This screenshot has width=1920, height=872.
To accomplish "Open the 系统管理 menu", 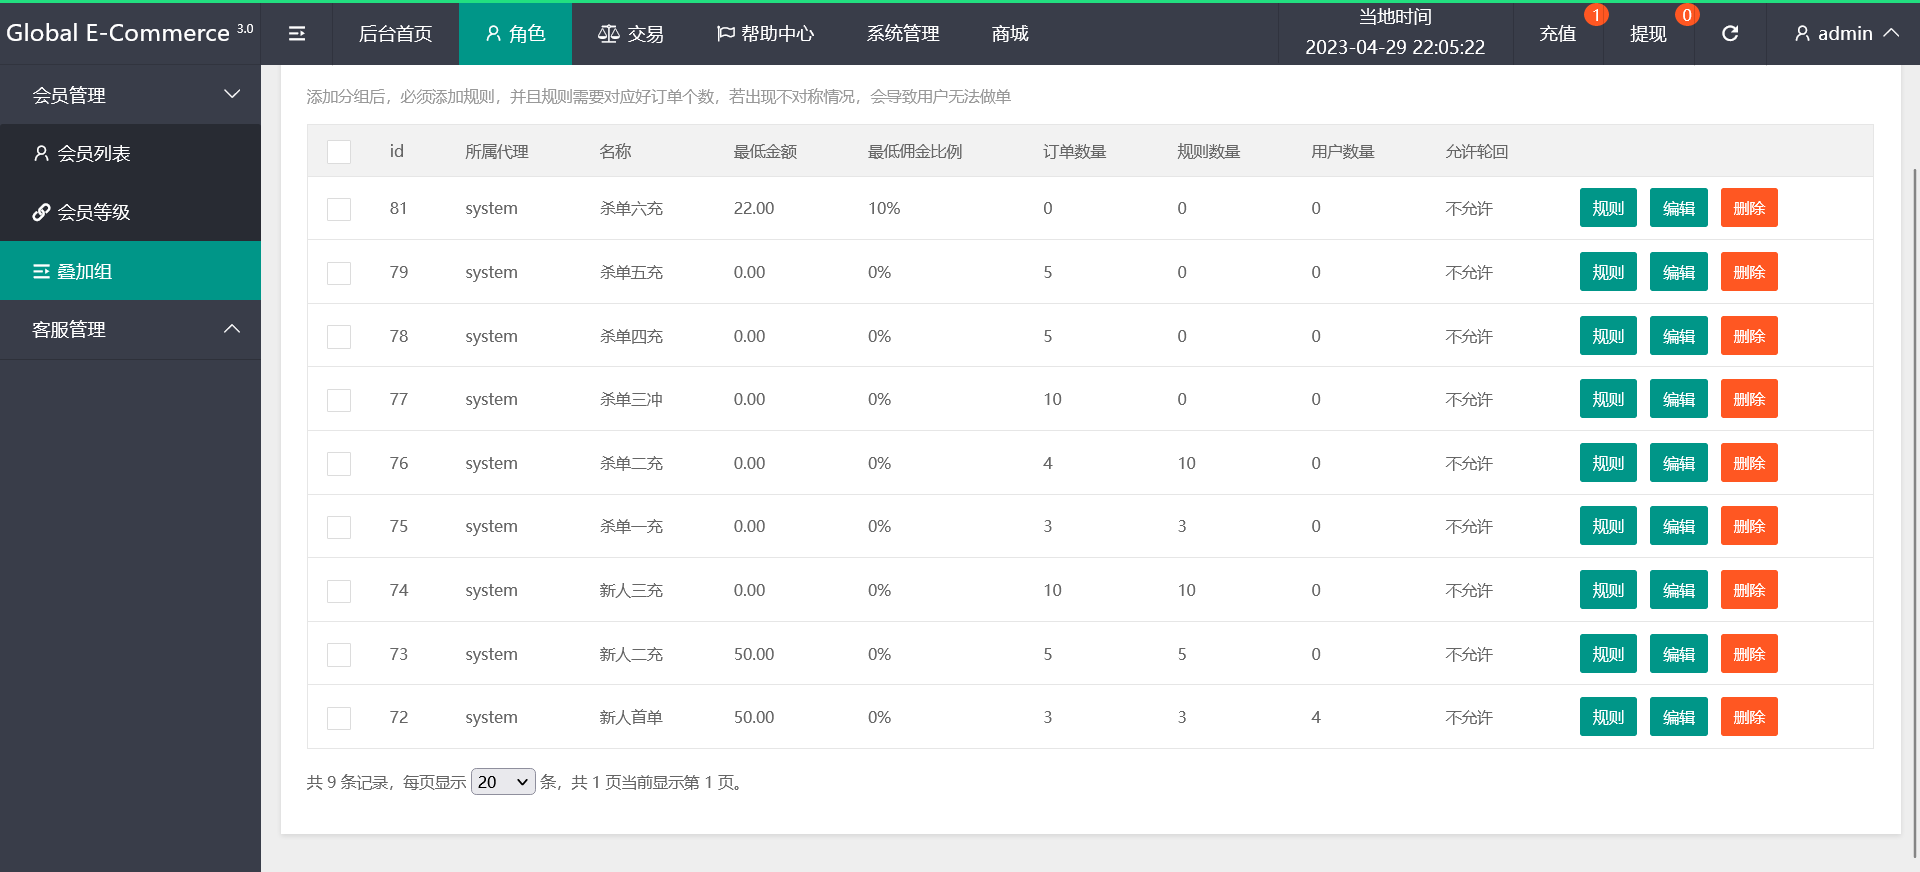I will (x=902, y=34).
